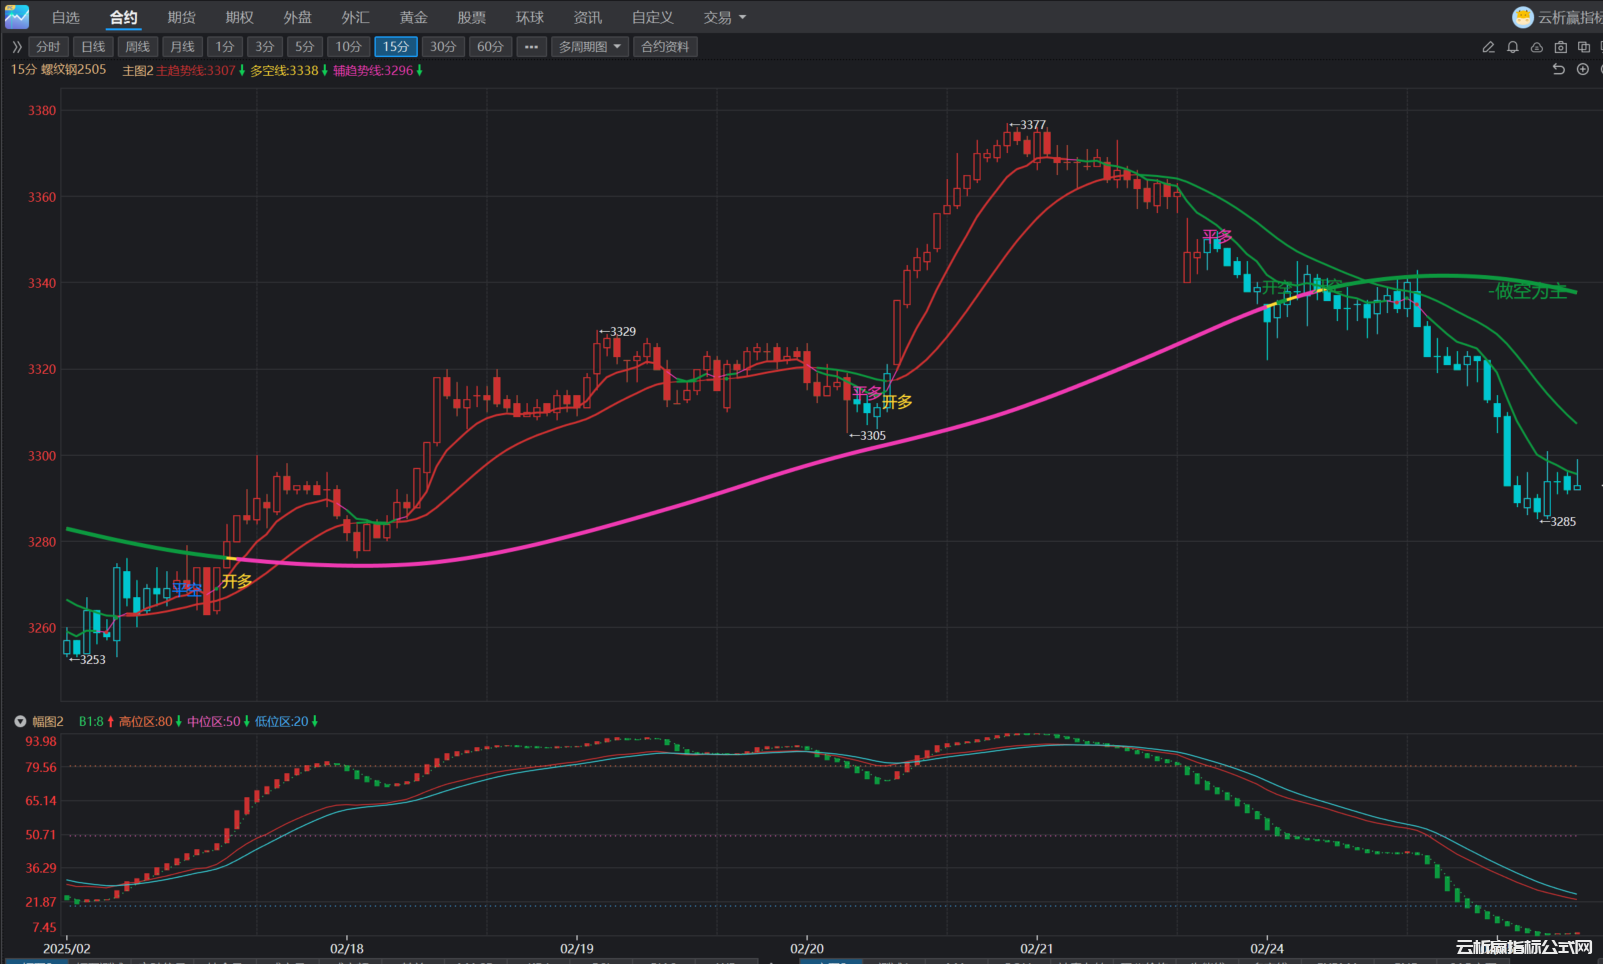Open the 期权 tab
1603x964 pixels.
[240, 17]
